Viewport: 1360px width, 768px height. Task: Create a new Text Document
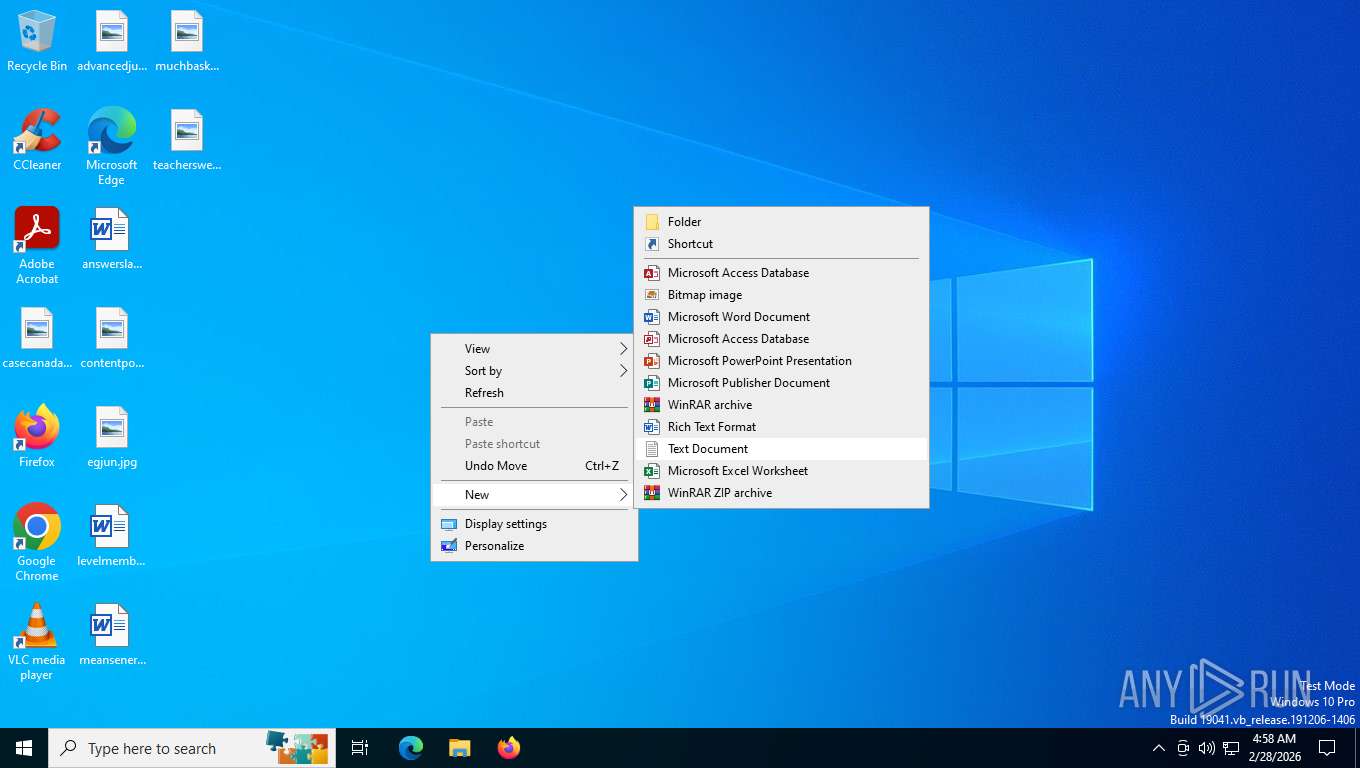[781, 449]
